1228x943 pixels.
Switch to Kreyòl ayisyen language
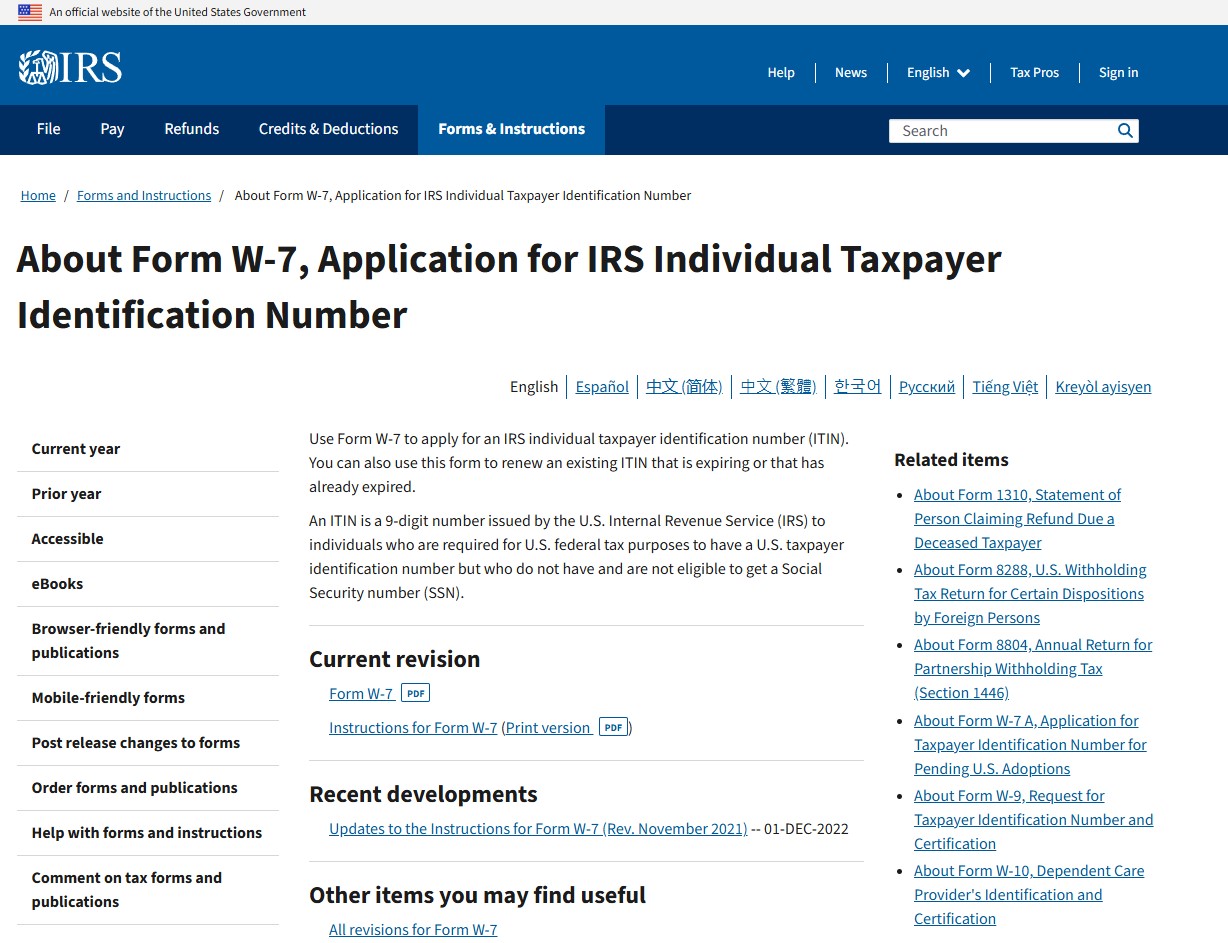pos(1103,386)
